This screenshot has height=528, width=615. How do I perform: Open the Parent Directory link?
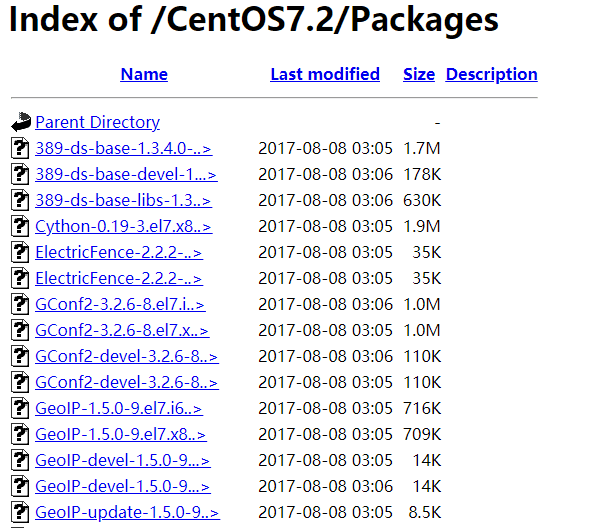click(x=97, y=123)
